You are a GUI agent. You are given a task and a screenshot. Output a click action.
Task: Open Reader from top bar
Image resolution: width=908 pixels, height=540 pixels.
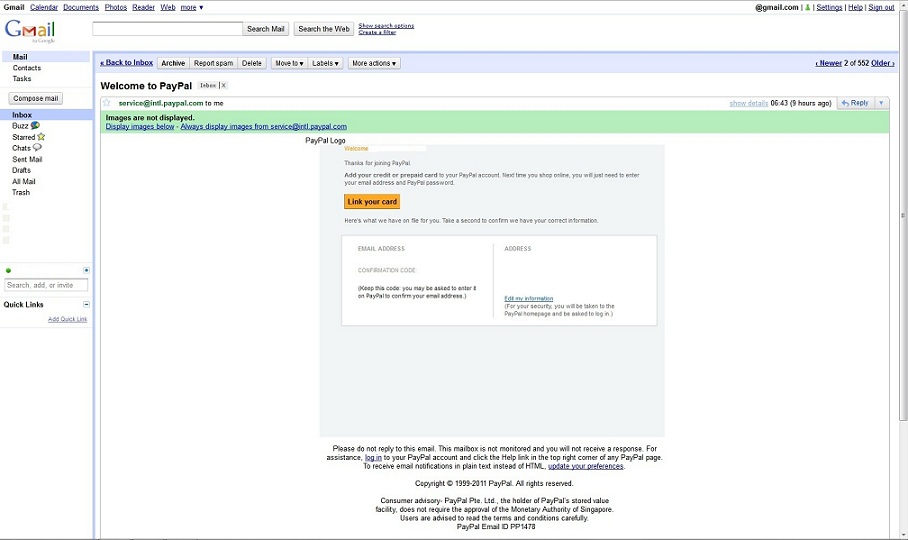[x=144, y=8]
